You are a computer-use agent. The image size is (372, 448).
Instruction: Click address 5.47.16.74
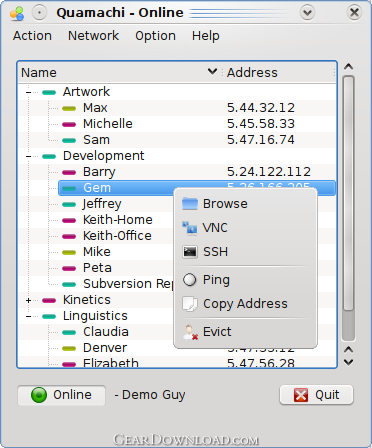[261, 140]
